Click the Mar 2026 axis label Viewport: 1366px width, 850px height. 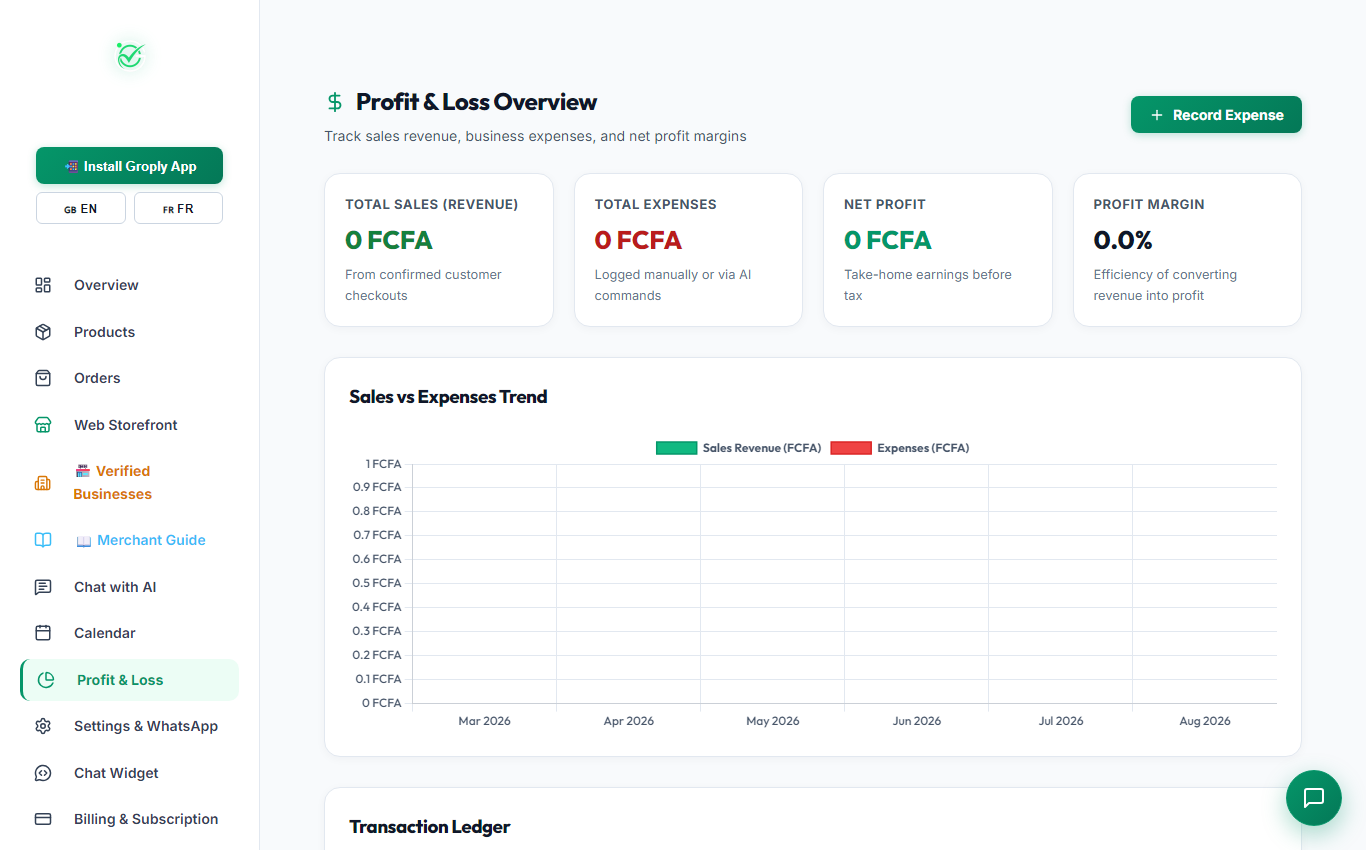tap(484, 721)
